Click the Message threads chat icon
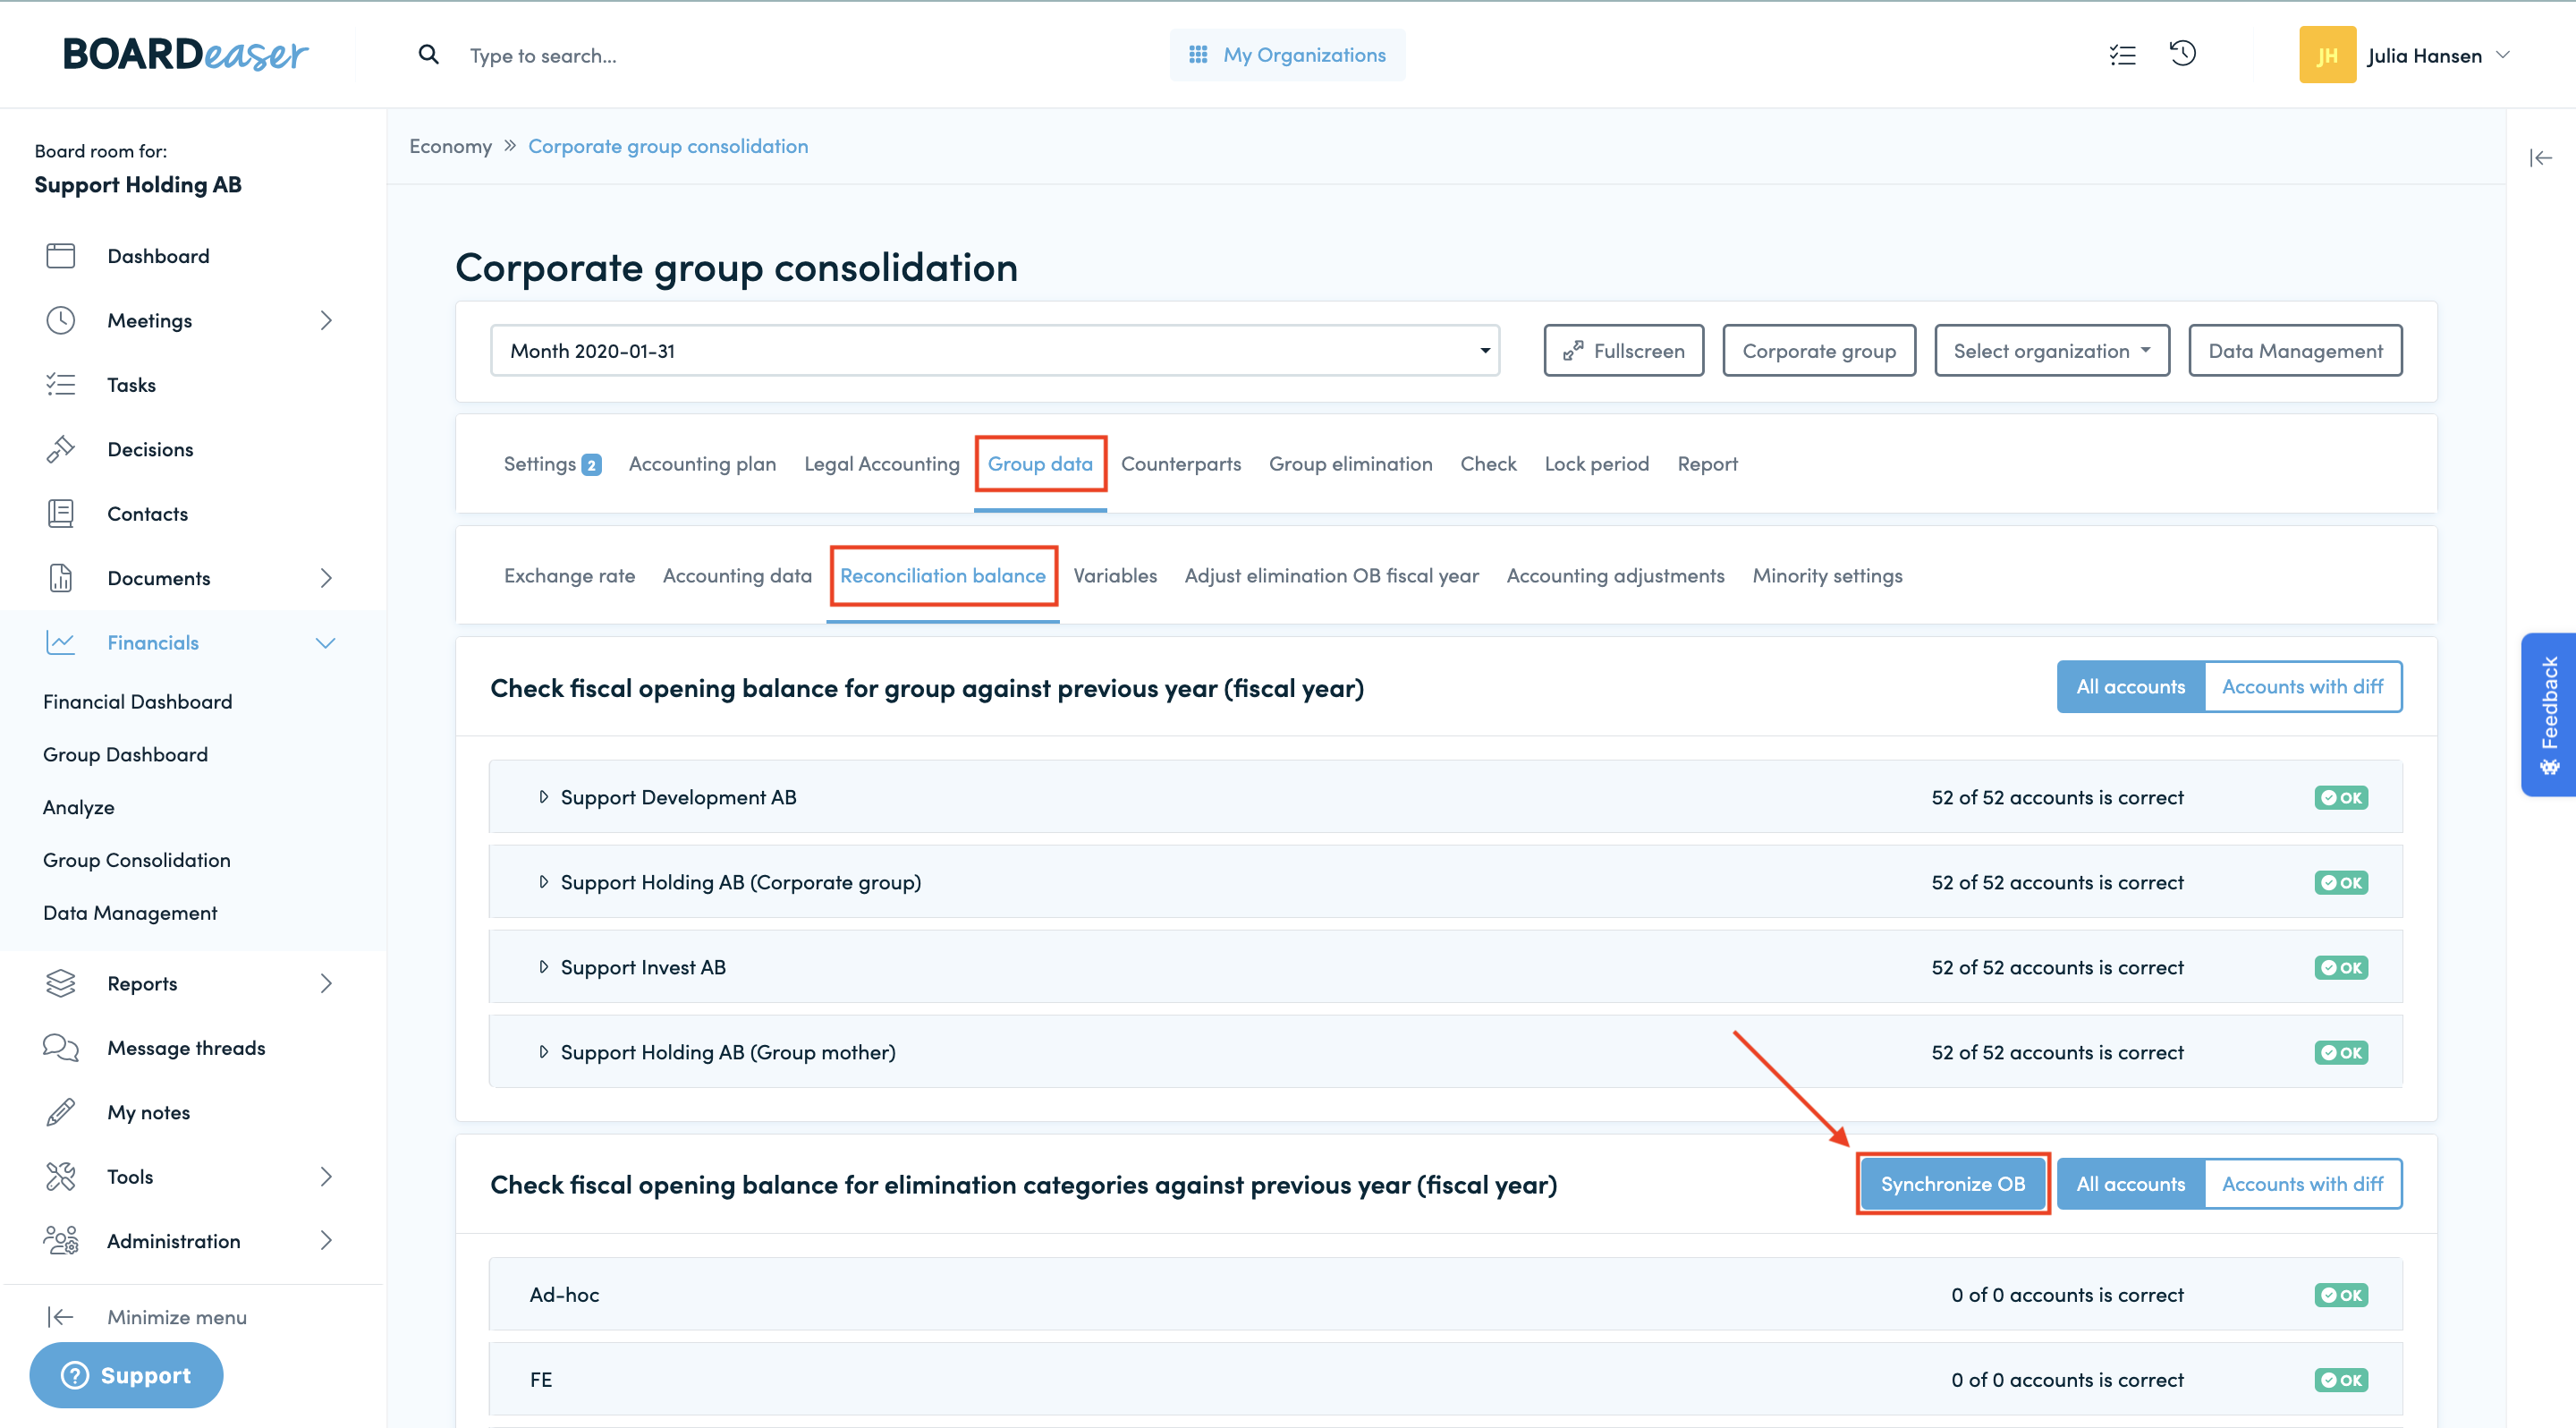Viewport: 2576px width, 1428px height. coord(61,1047)
